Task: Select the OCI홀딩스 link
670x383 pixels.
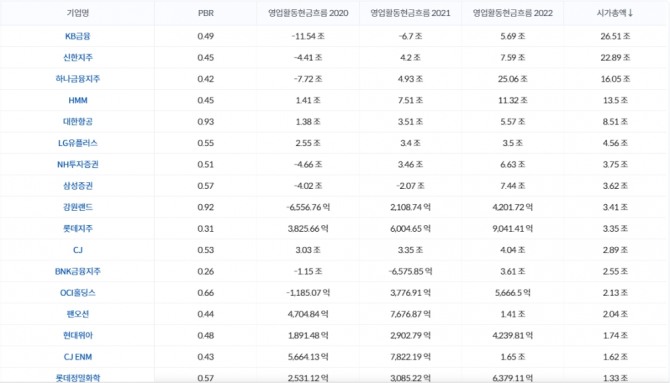Action: pyautogui.click(x=78, y=292)
